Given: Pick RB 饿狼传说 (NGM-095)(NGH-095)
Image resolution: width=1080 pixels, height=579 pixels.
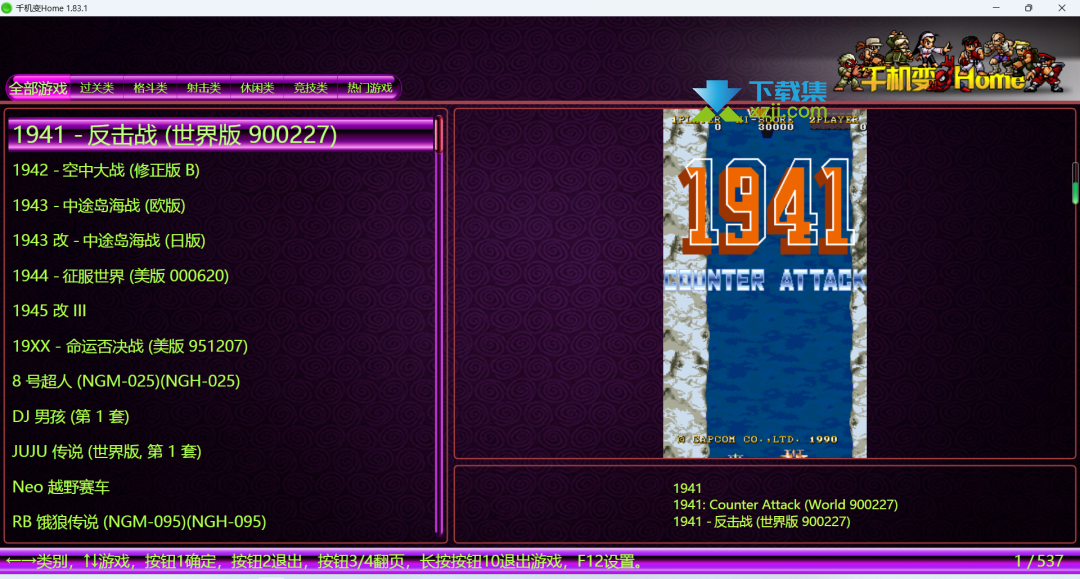Looking at the screenshot, I should pos(139,522).
